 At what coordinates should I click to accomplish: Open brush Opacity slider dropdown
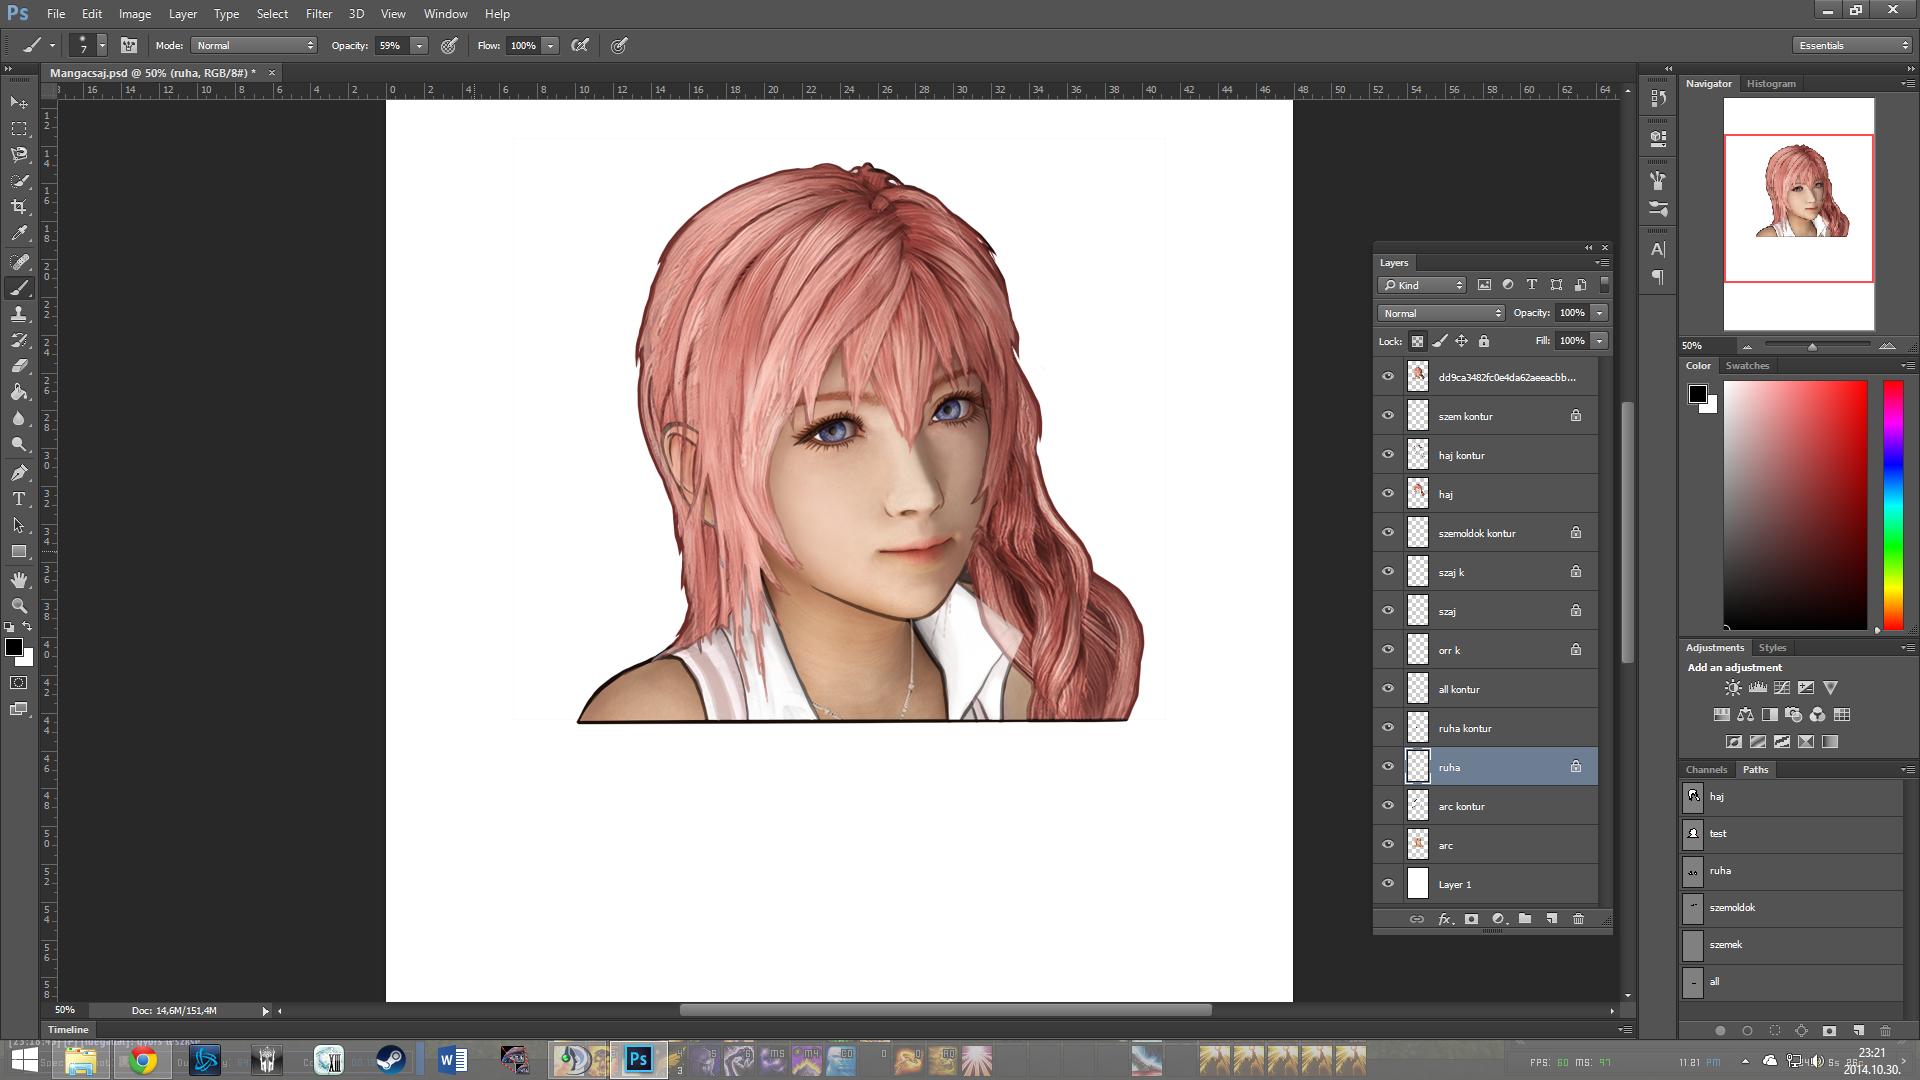419,45
